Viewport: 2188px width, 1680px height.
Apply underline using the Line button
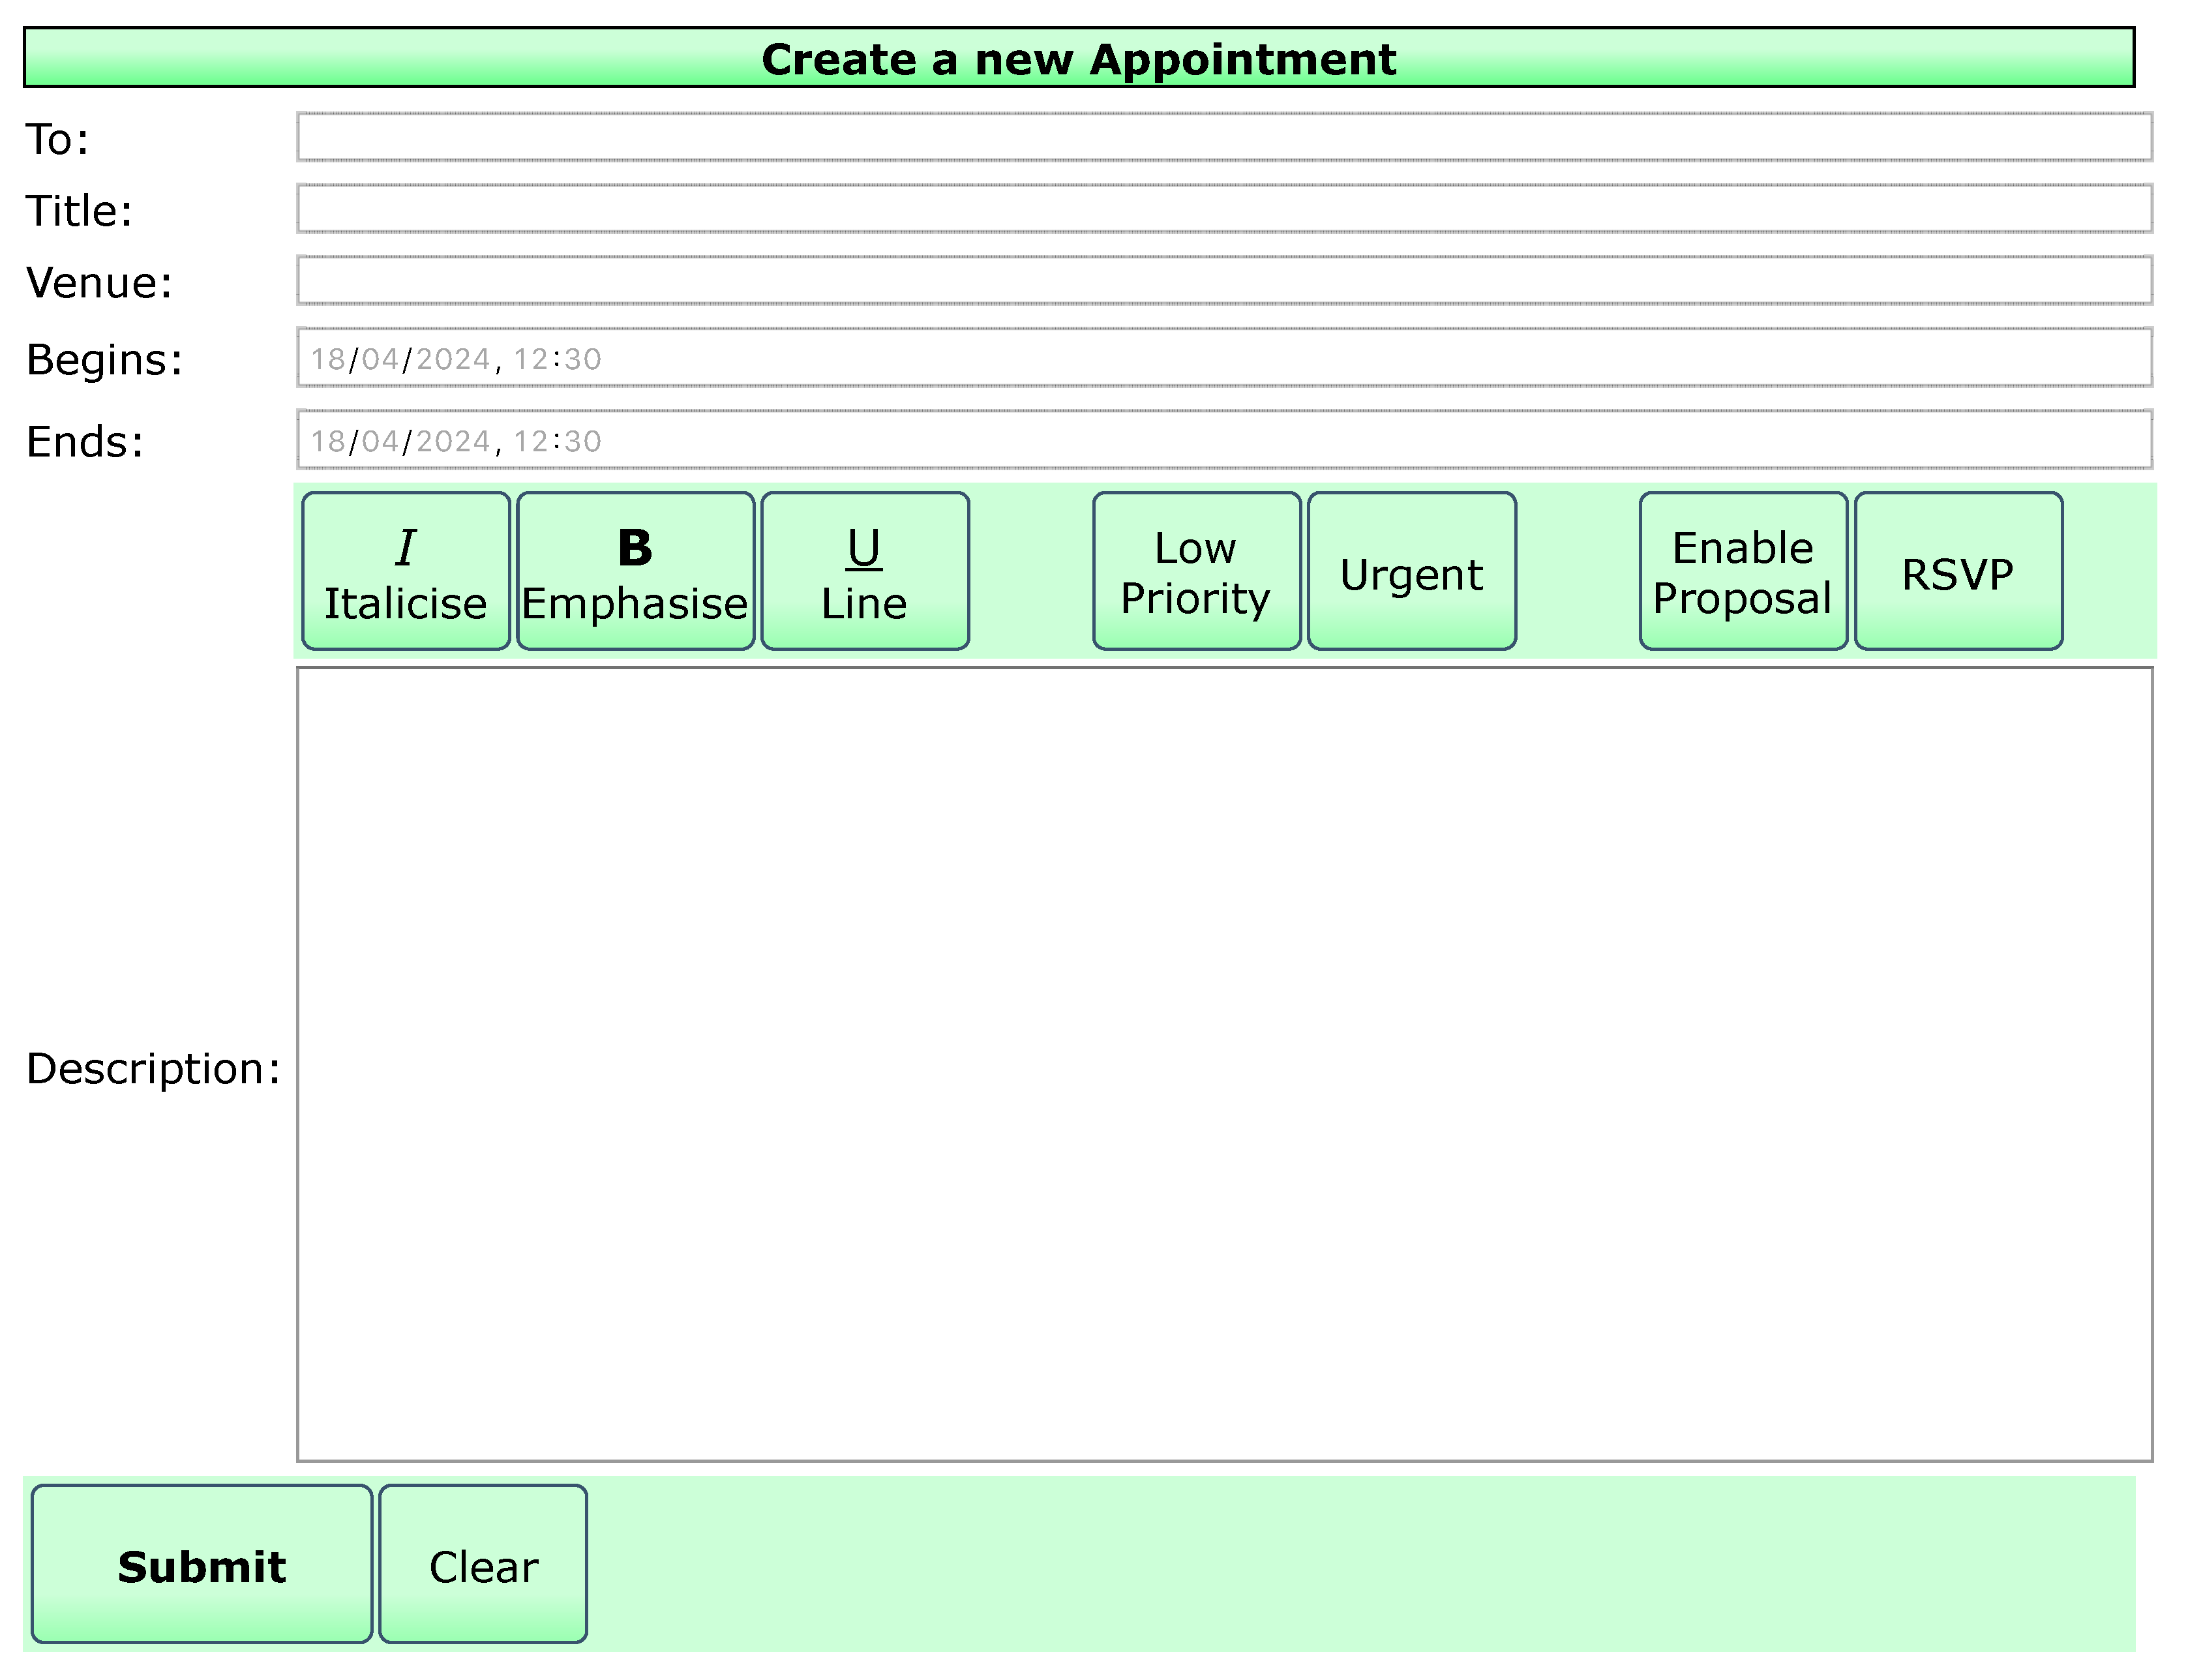coord(864,571)
